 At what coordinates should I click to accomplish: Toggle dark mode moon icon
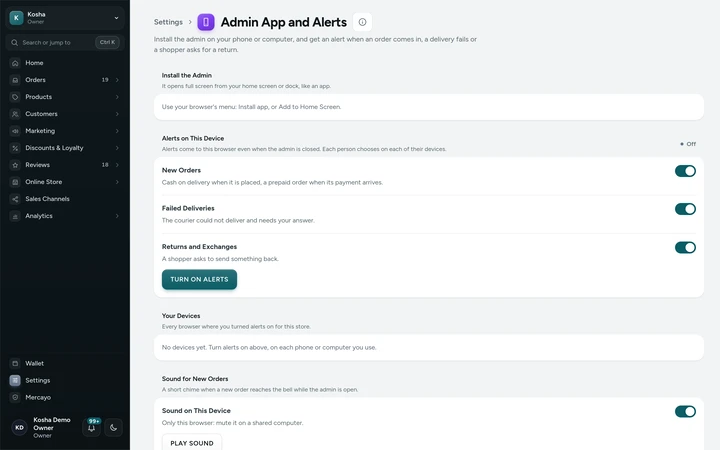(113, 428)
